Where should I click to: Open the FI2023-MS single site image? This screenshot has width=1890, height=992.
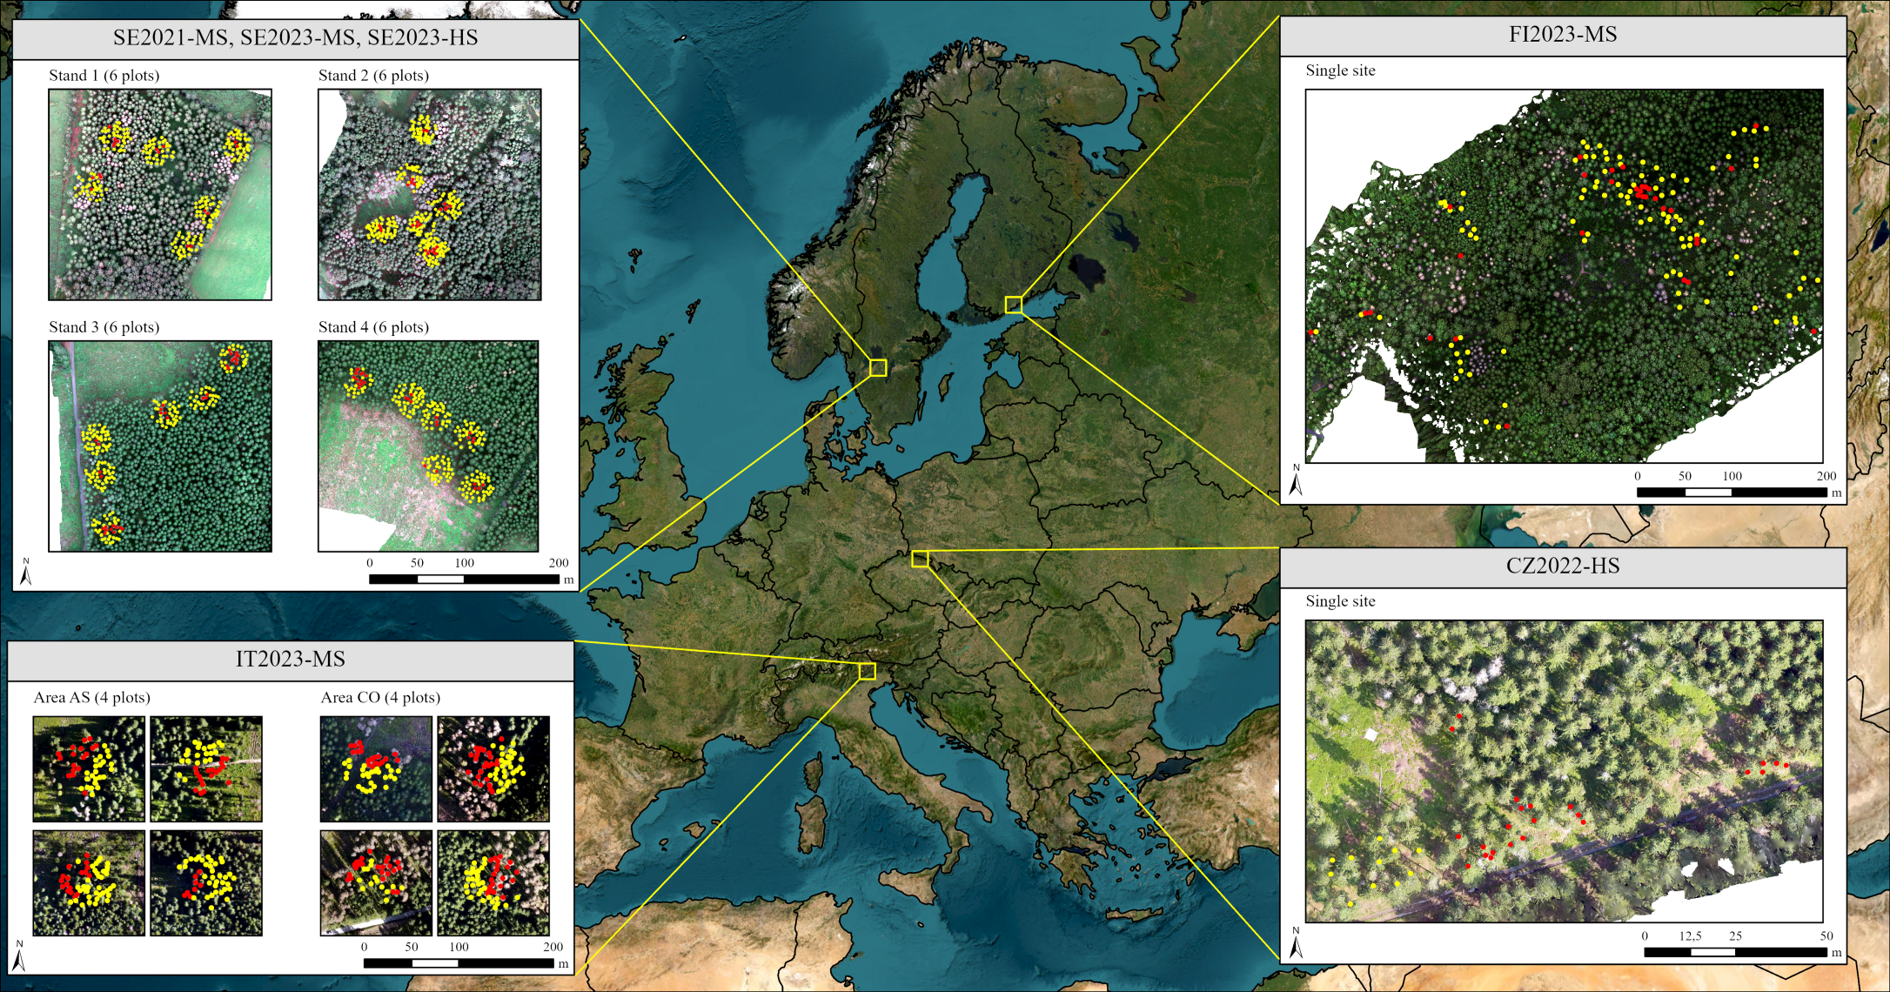click(1564, 276)
